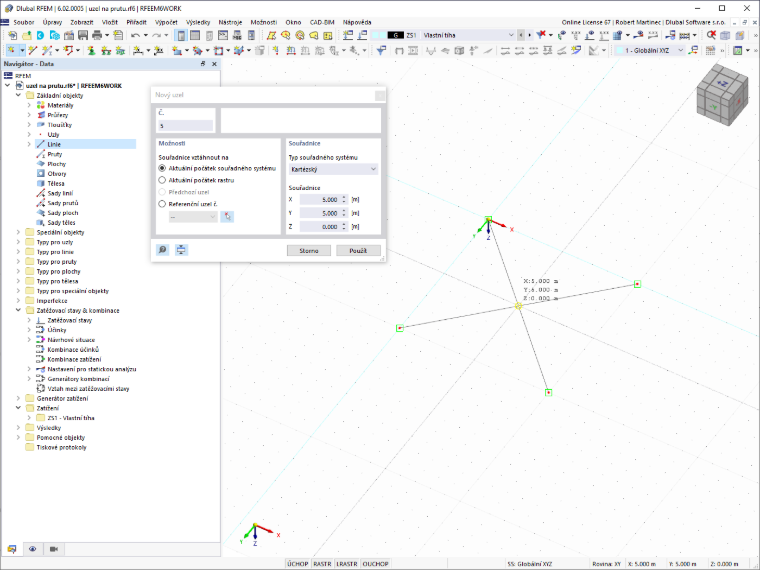The image size is (760, 570).
Task: Toggle ÚCHOP snap in status bar
Action: [x=298, y=564]
